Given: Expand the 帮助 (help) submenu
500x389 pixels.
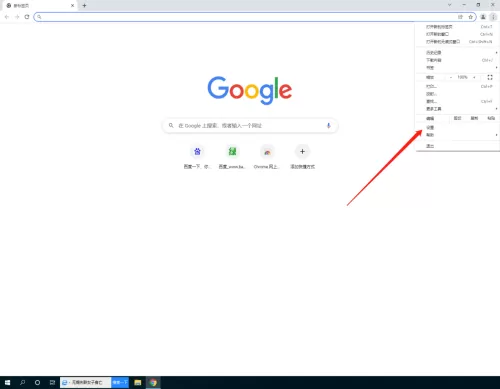Looking at the screenshot, I should click(458, 135).
